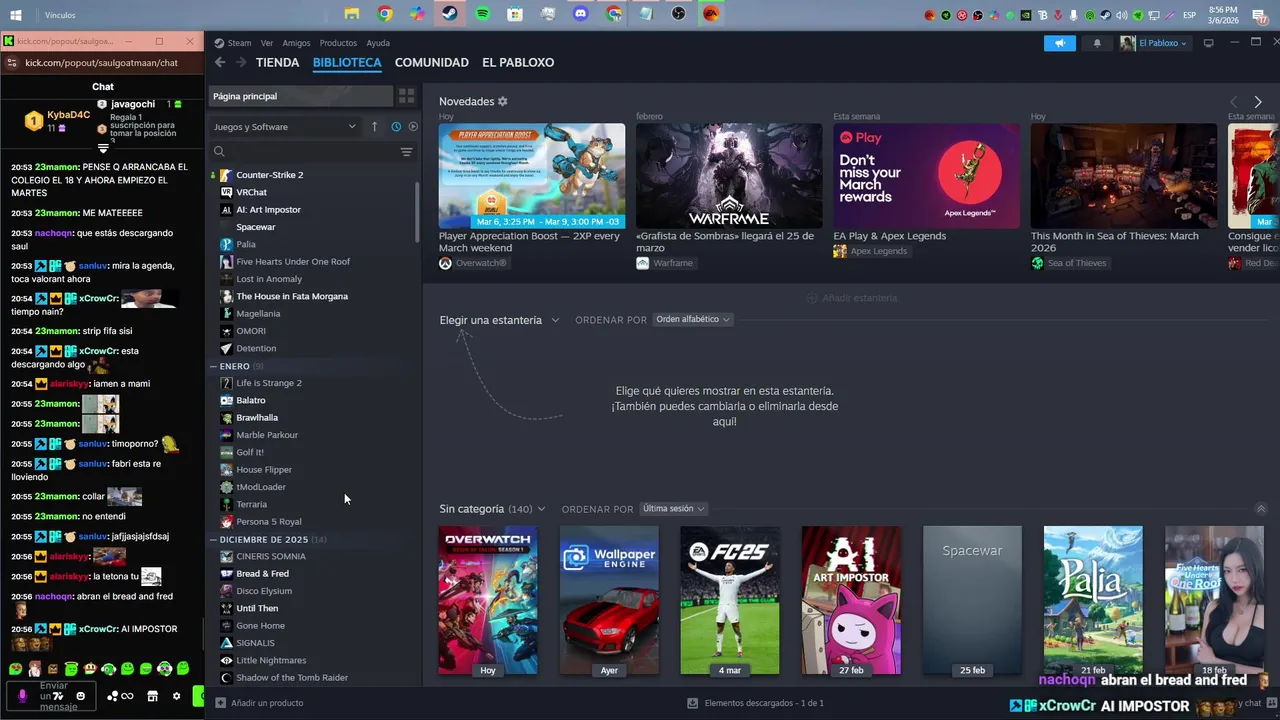This screenshot has width=1280, height=720.
Task: Open File Explorer from the taskbar
Action: [x=352, y=14]
